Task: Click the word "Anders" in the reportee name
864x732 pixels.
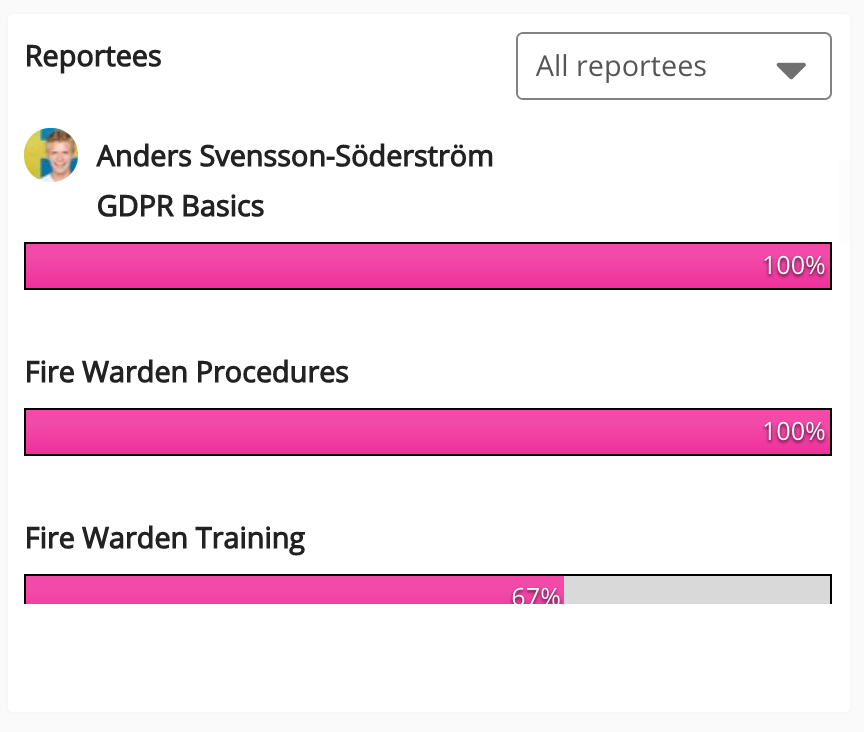Action: coord(144,156)
